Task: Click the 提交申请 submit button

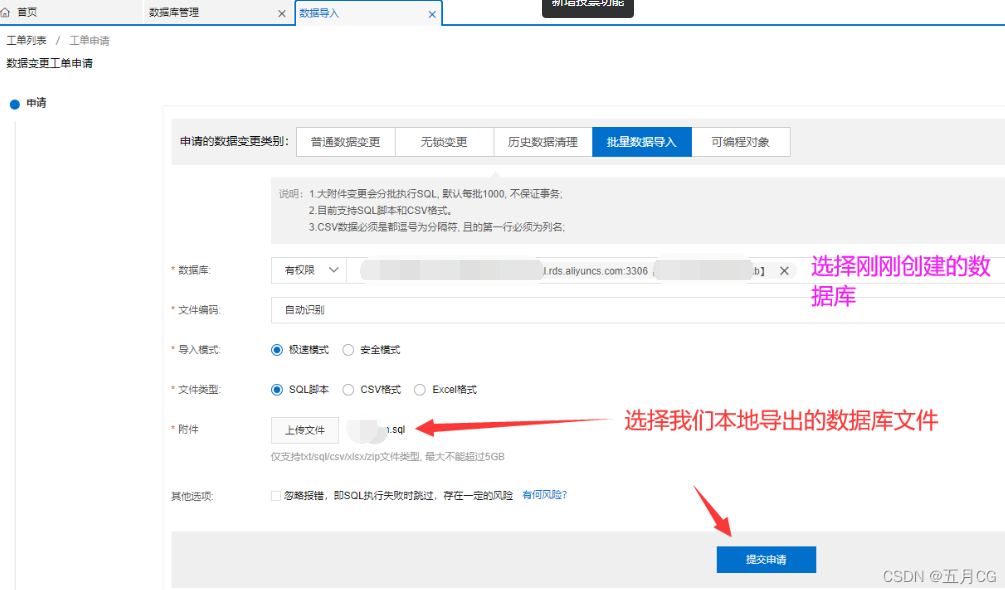Action: pyautogui.click(x=765, y=559)
